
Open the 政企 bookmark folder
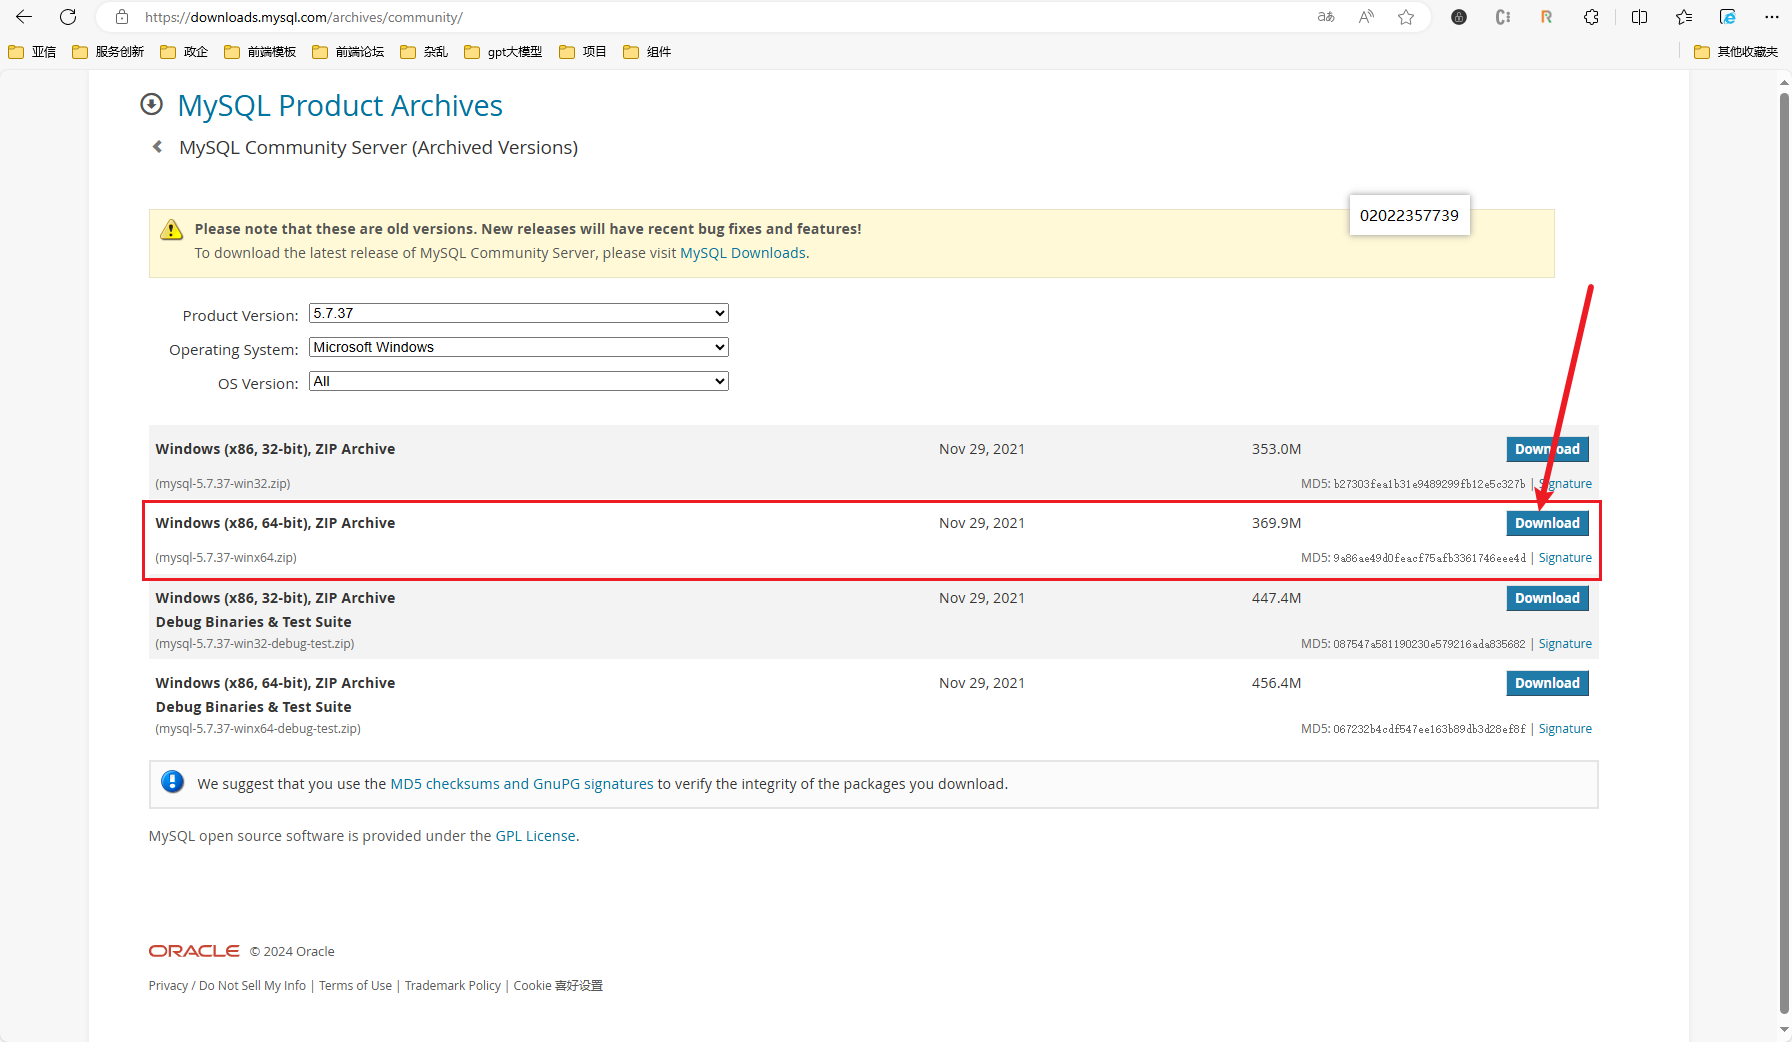pos(184,52)
